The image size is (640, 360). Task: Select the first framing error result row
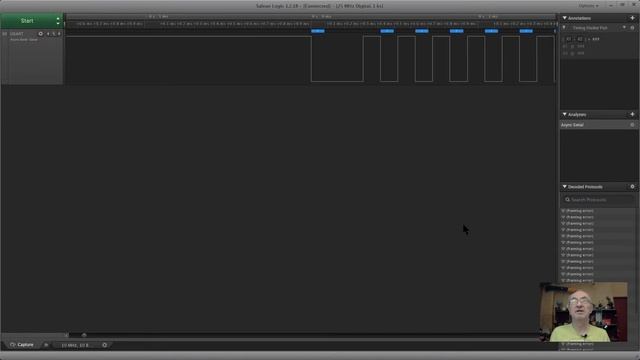click(598, 211)
